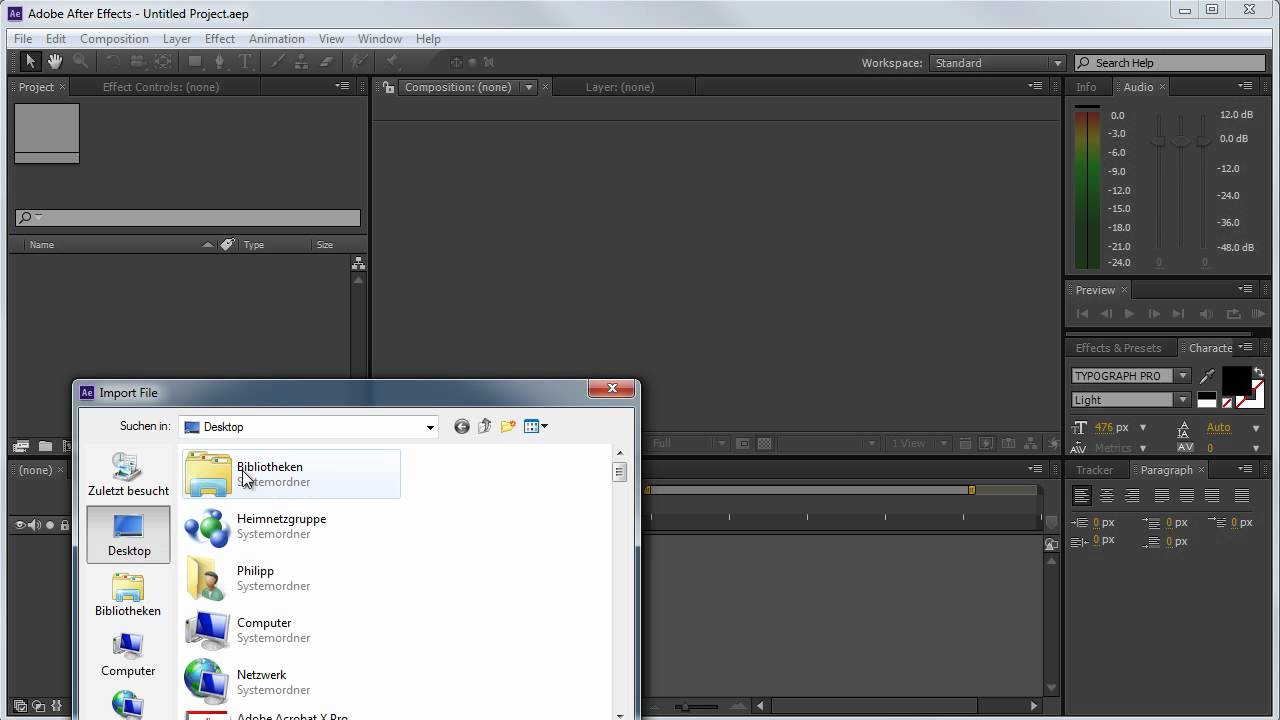Open the Suchen in Desktop dropdown

point(309,427)
